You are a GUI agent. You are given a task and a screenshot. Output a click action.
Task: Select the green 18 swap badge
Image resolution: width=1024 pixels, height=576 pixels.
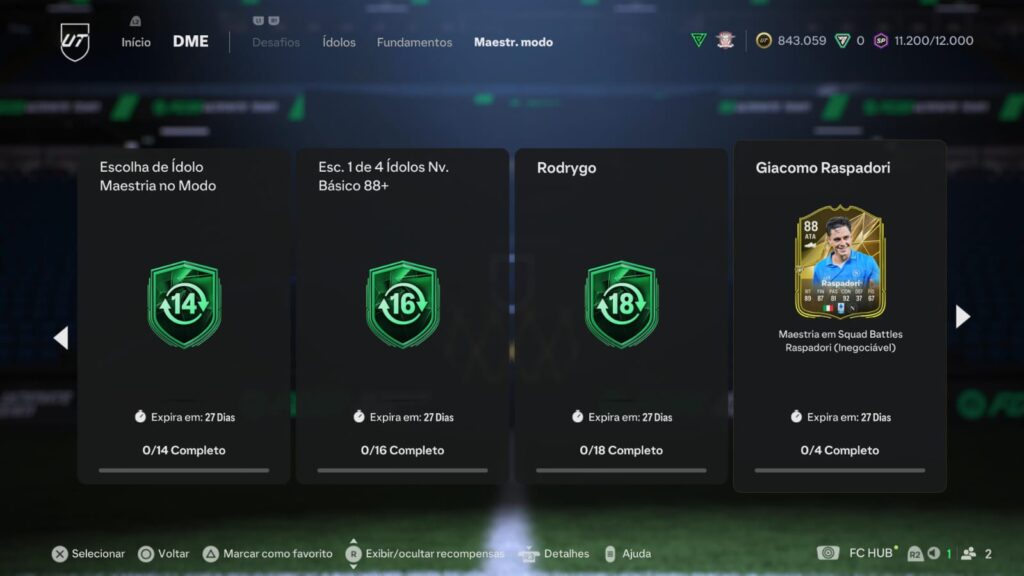point(621,304)
